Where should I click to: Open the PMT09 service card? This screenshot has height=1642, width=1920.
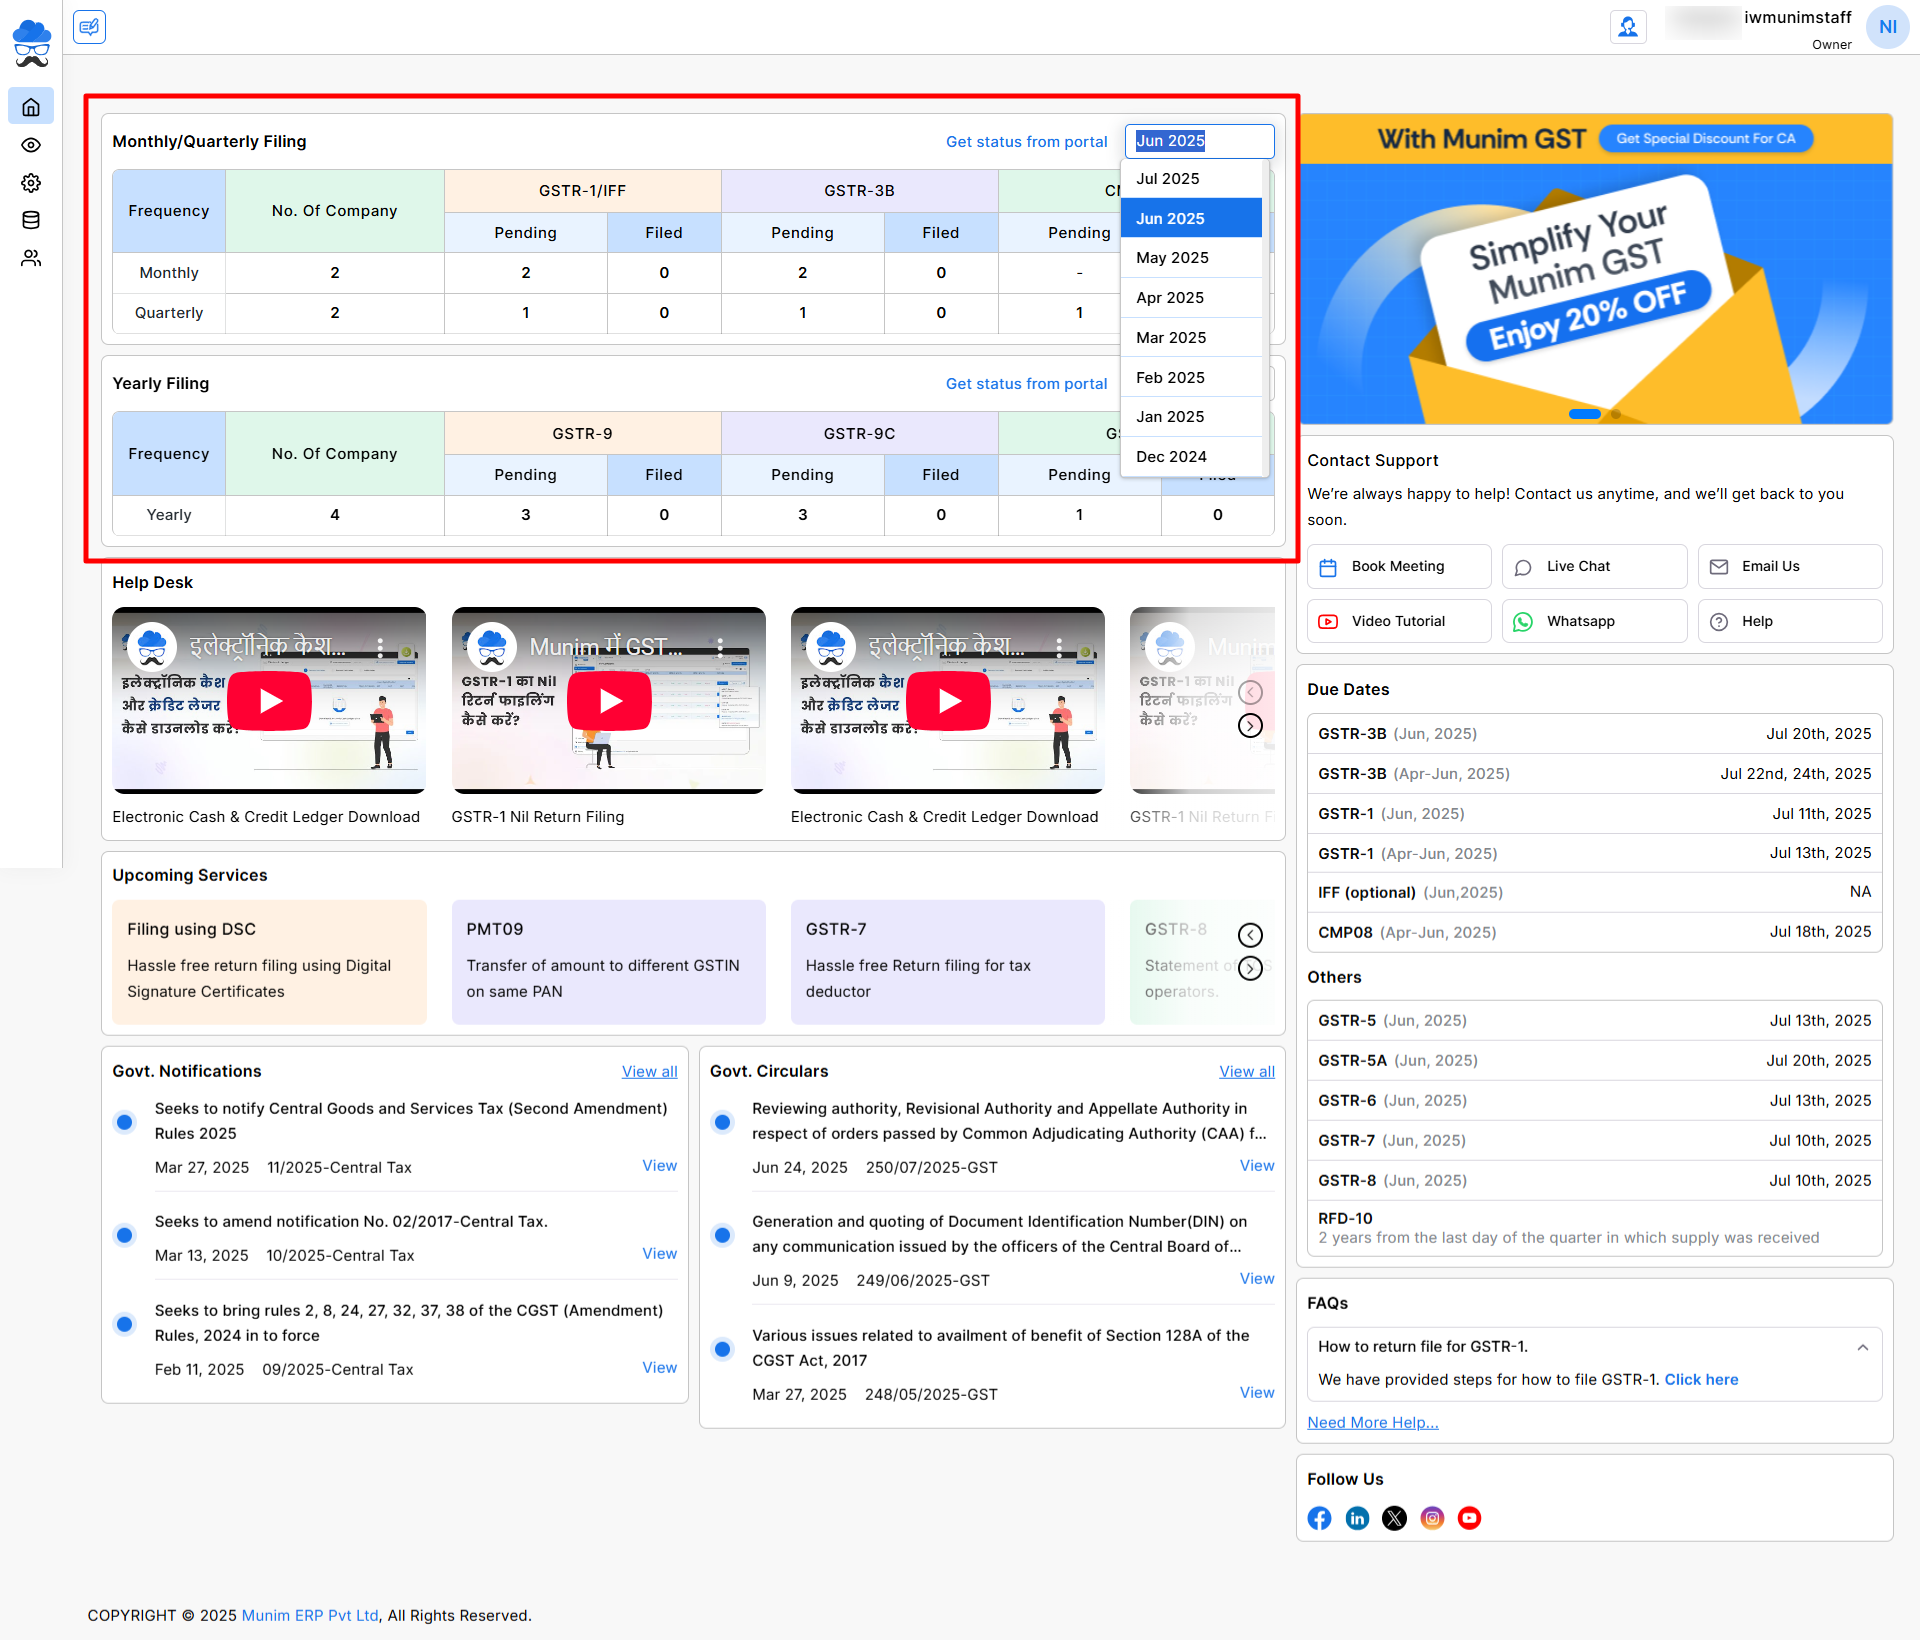pos(608,962)
